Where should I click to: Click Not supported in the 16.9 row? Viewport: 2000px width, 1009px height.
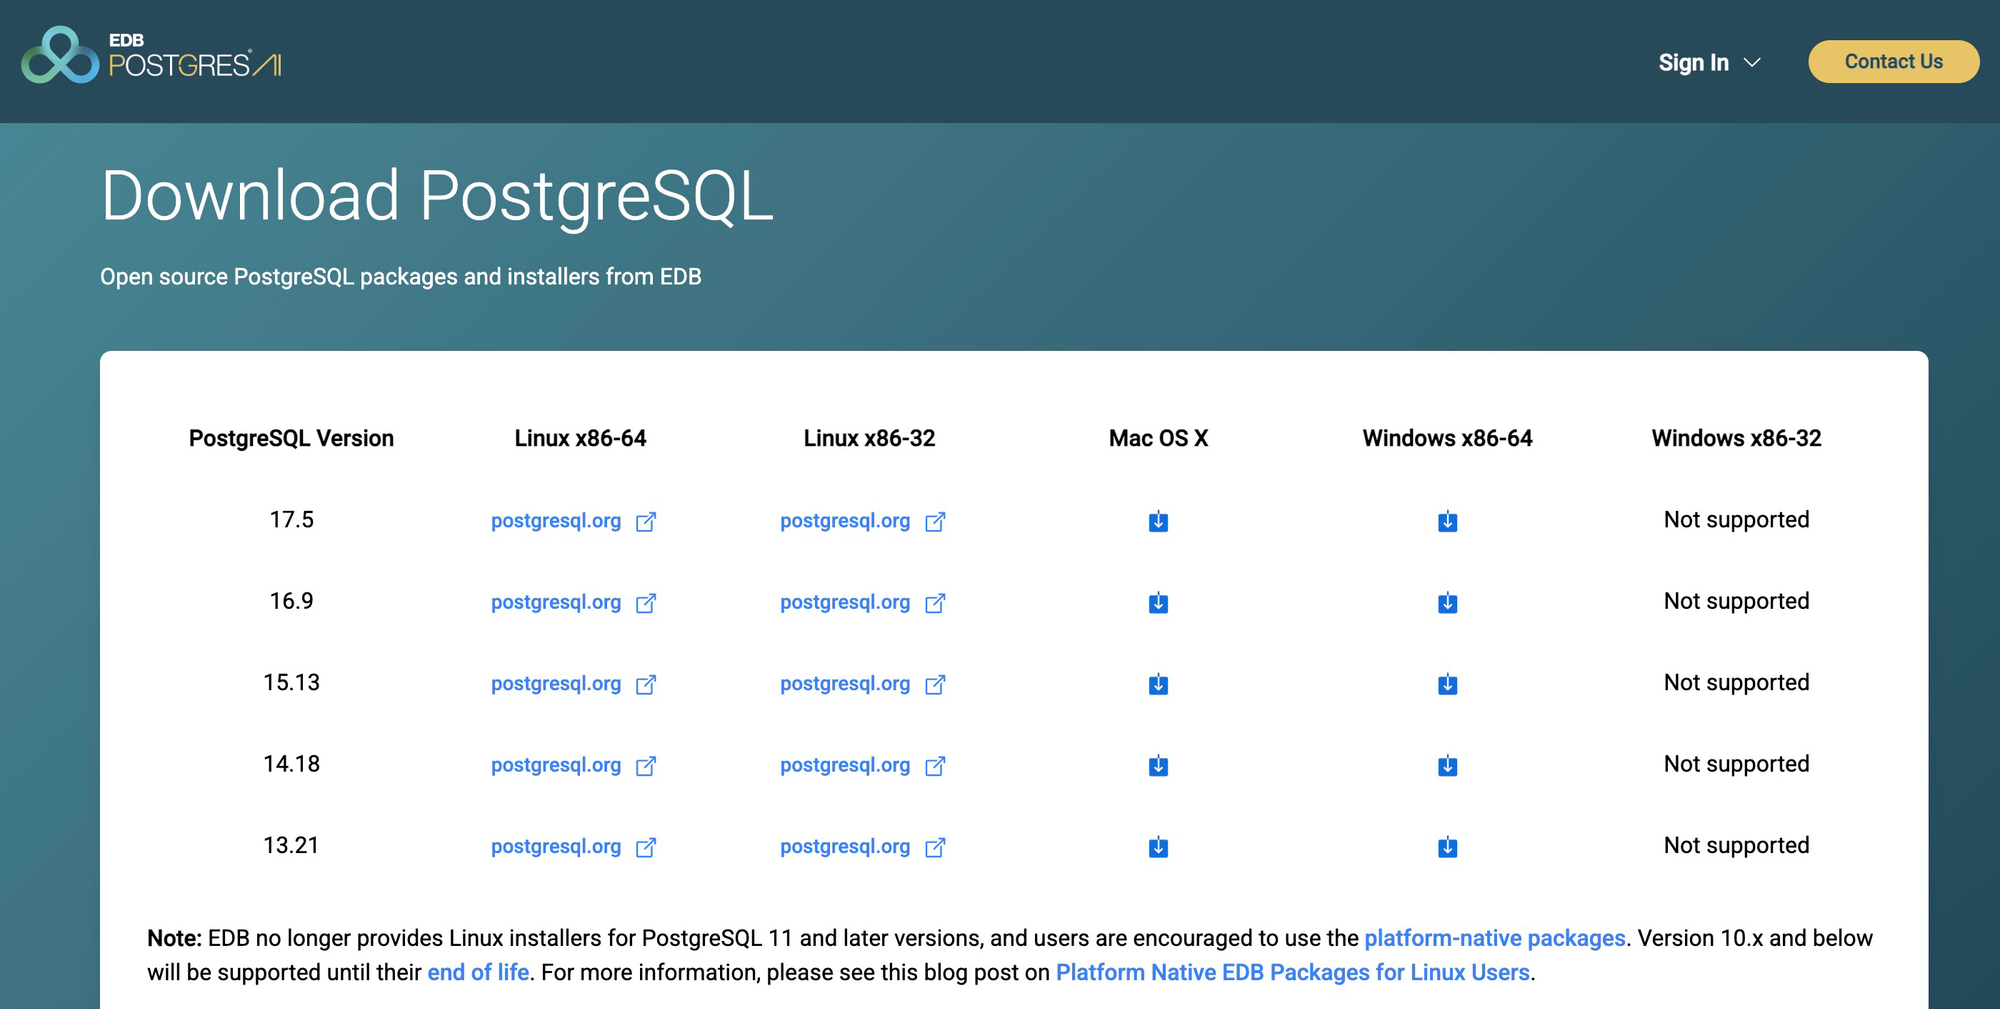tap(1736, 601)
